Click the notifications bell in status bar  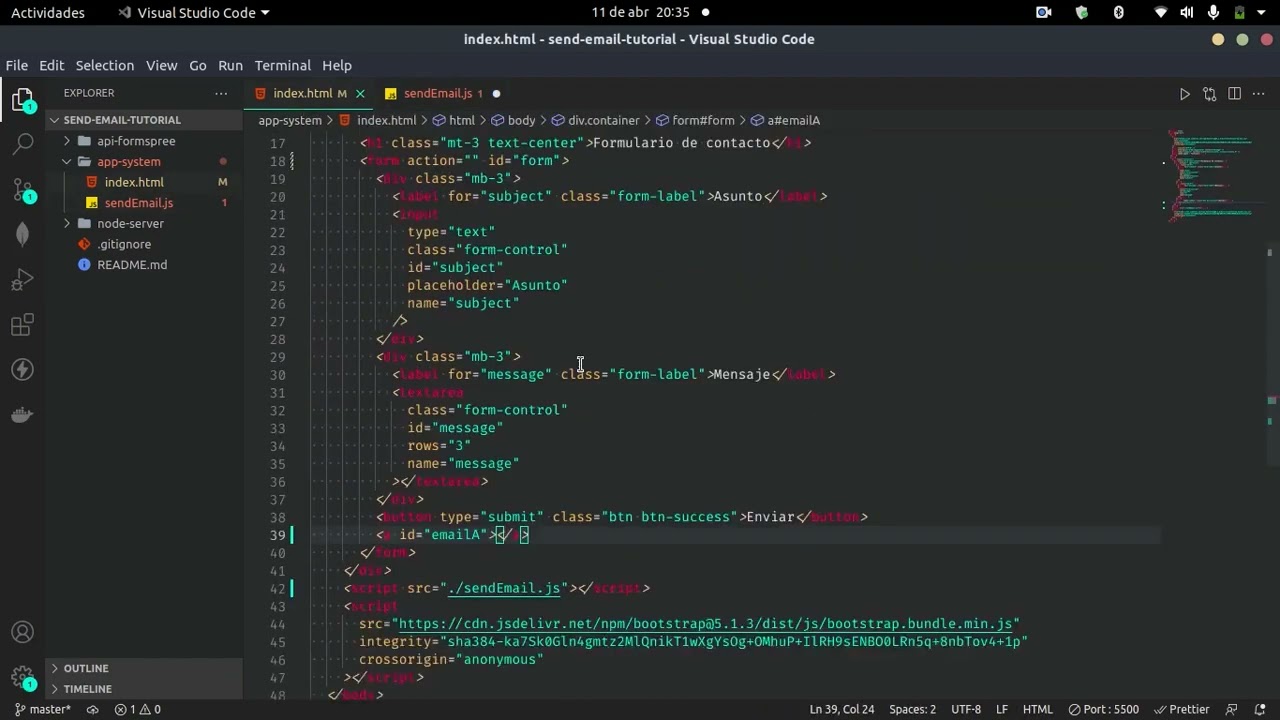click(x=1259, y=709)
